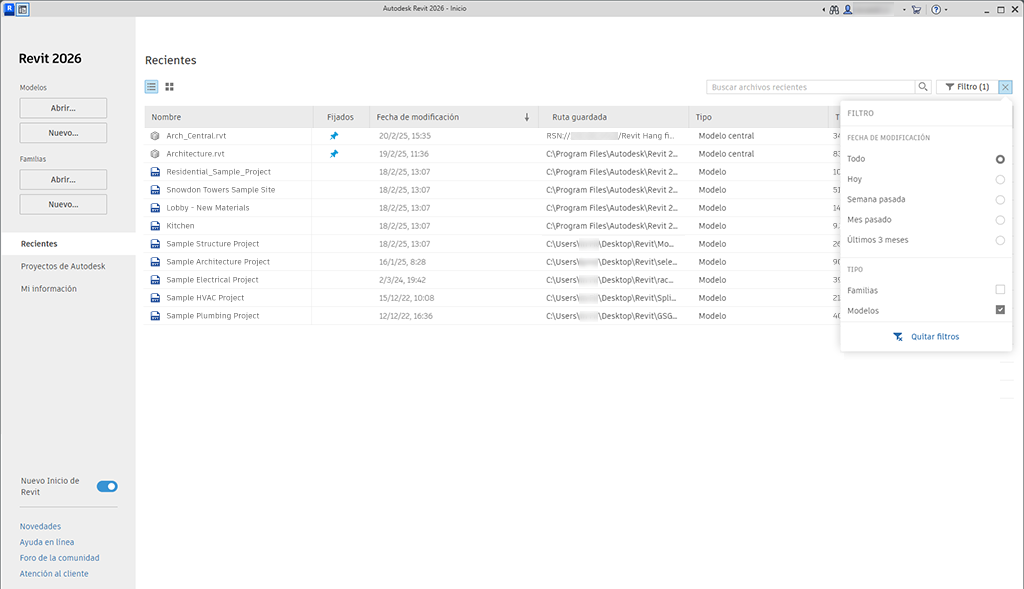The height and width of the screenshot is (589, 1024).
Task: Select the Últimos 3 meses radio button
Action: [x=1000, y=240]
